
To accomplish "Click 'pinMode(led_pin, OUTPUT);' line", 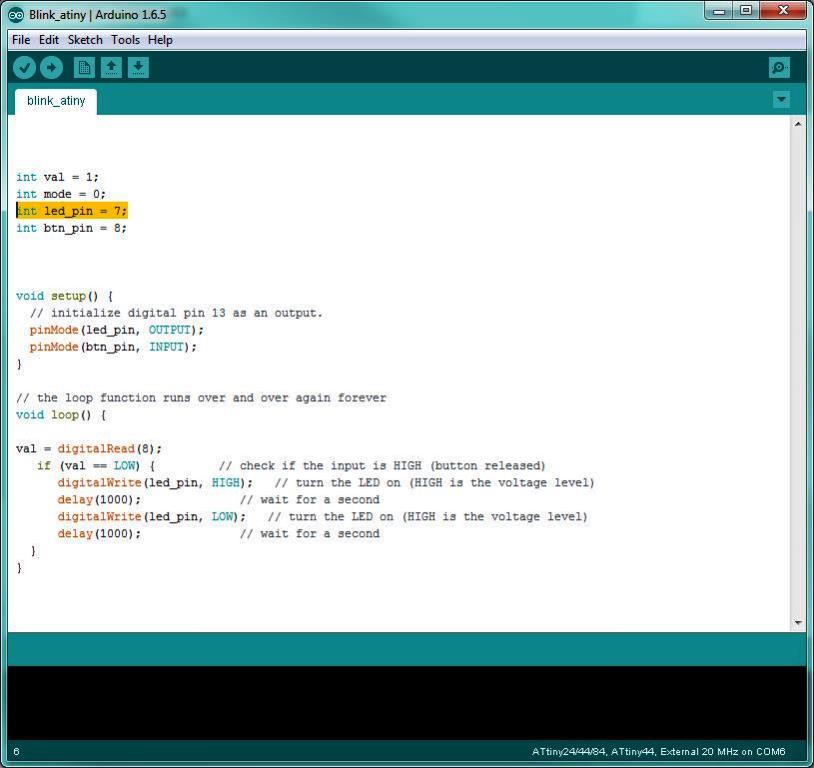I will tap(117, 330).
